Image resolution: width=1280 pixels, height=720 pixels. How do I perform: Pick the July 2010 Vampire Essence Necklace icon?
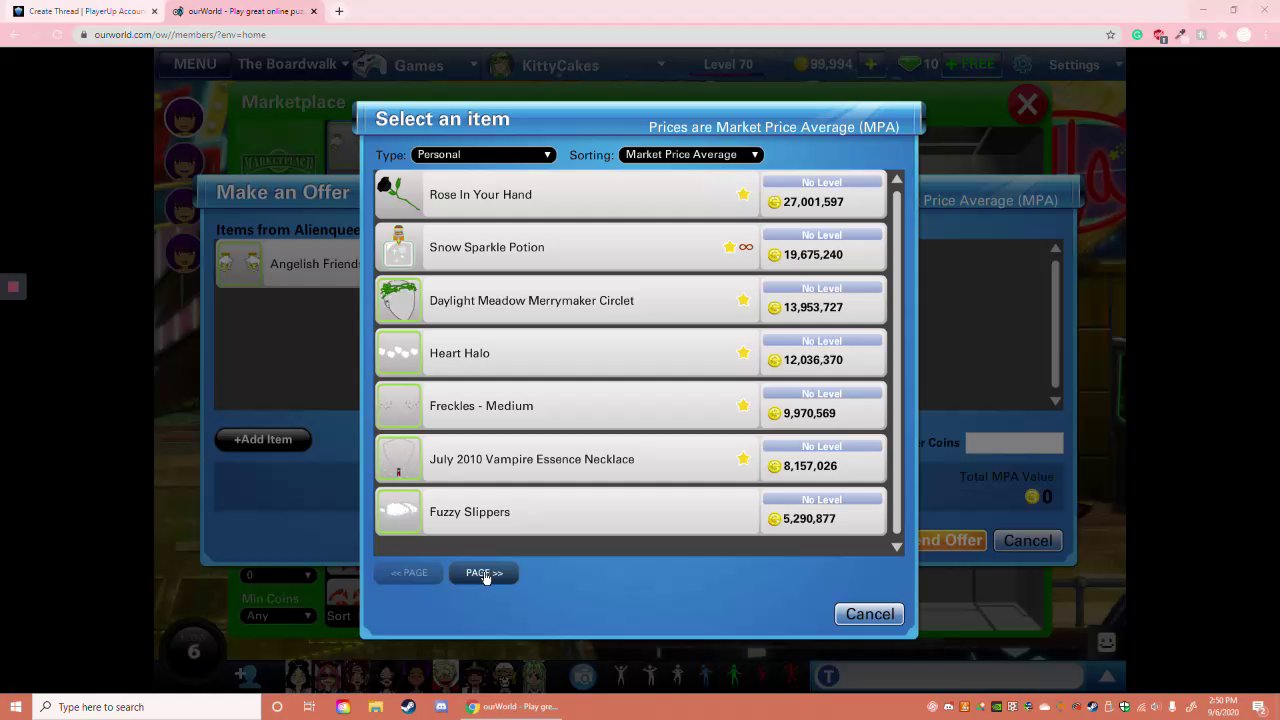[x=399, y=459]
